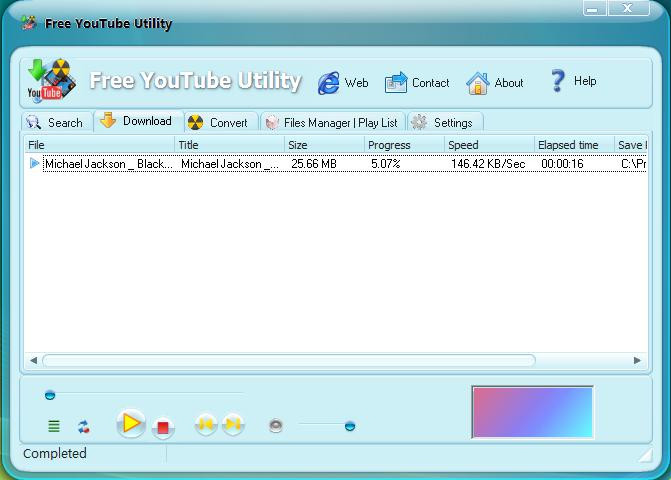Screen dimensions: 671x480
Task: Click the 25.66 MB size cell
Action: click(314, 164)
